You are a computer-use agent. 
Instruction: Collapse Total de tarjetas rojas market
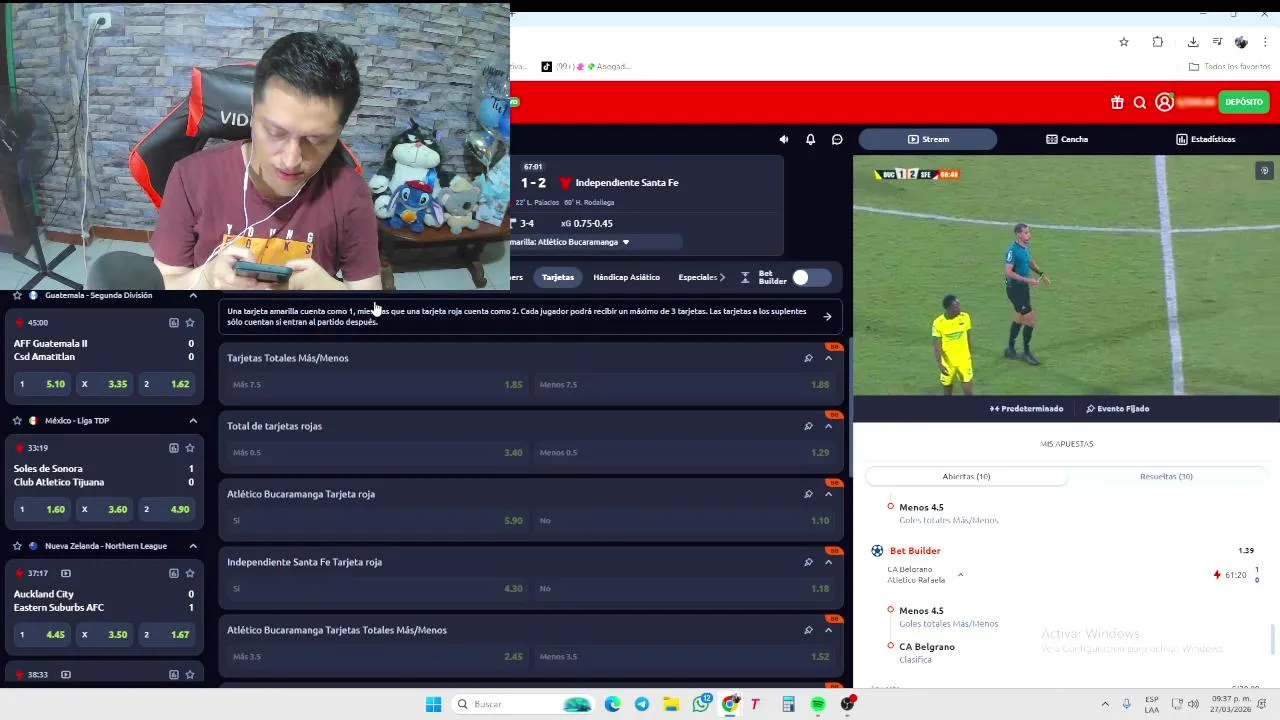pyautogui.click(x=828, y=426)
